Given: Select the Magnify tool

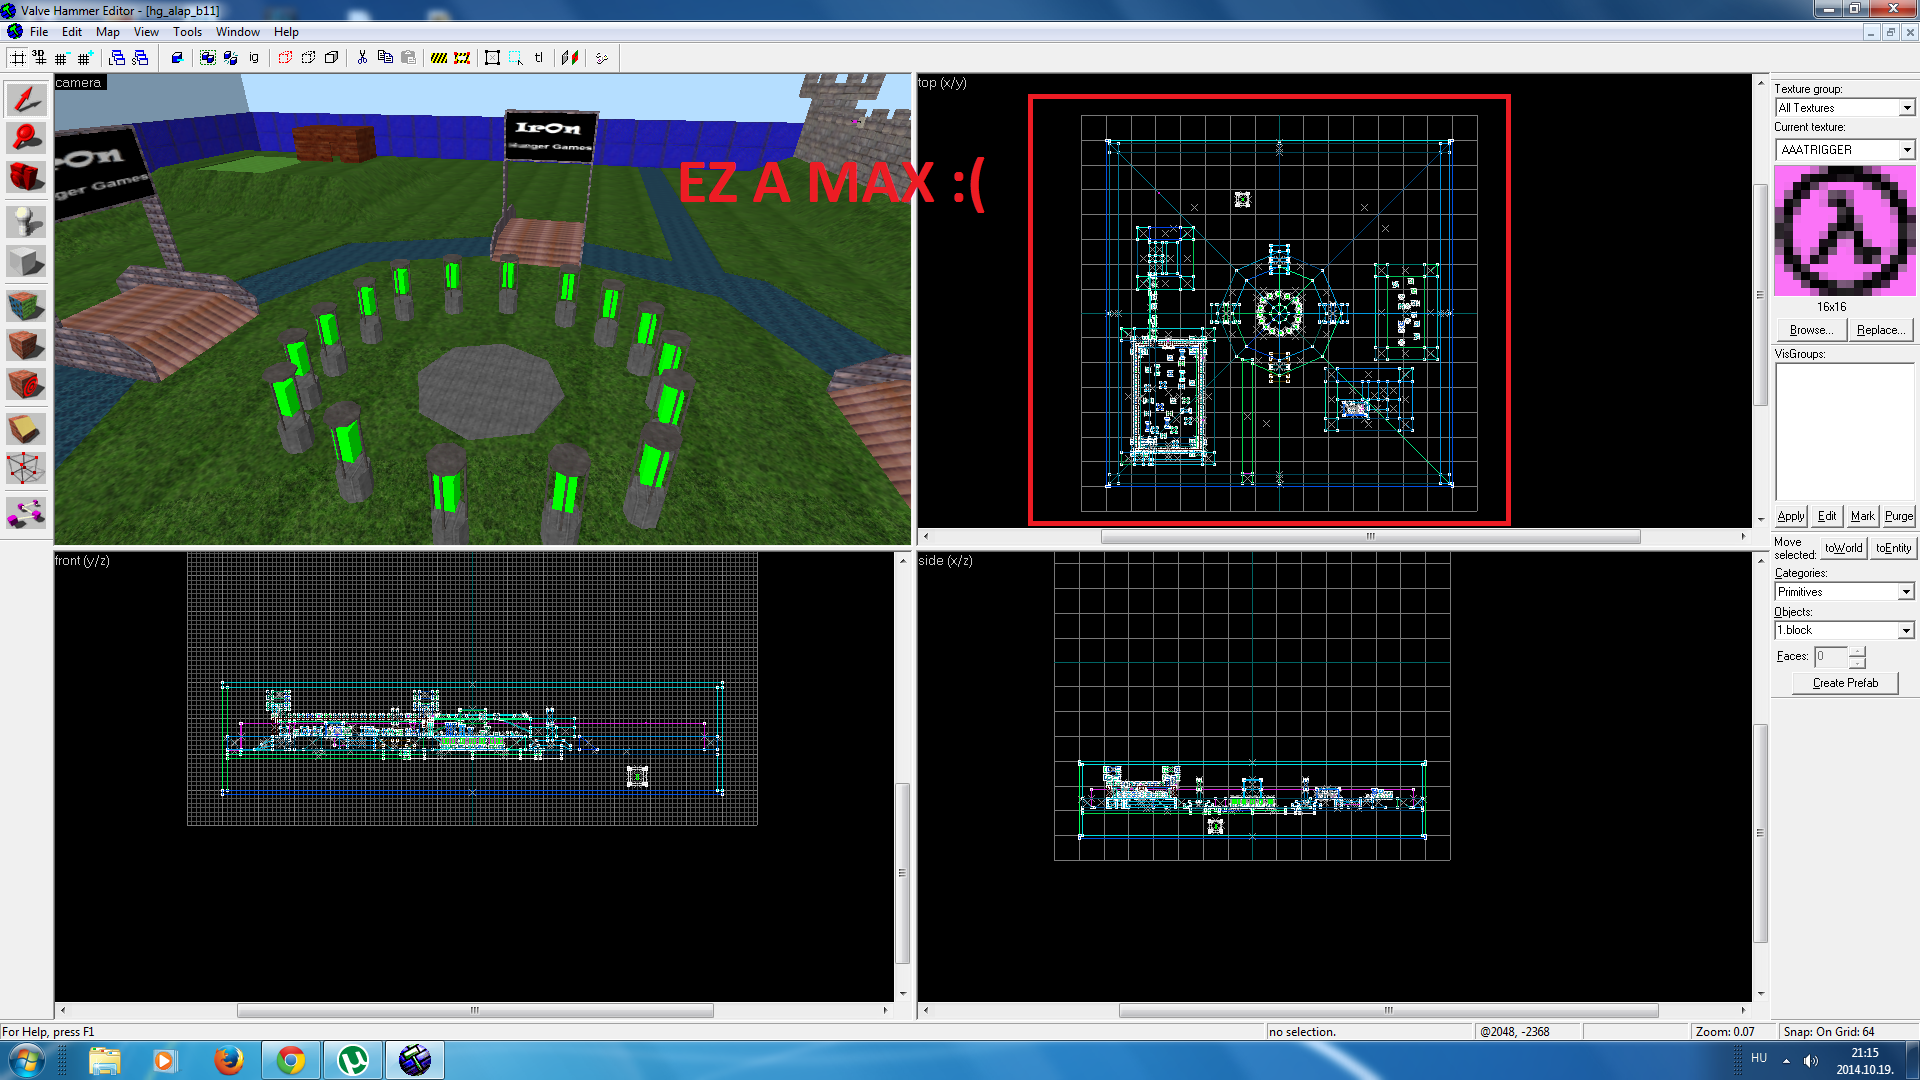Looking at the screenshot, I should [x=26, y=138].
